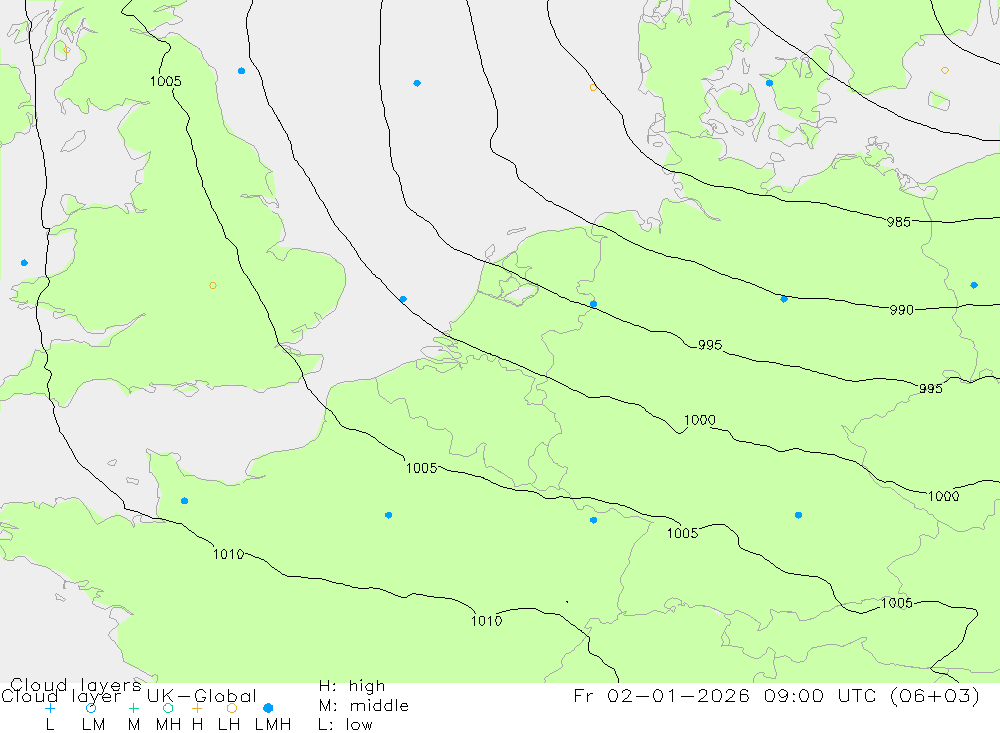Click the 'MH' legend label
The width and height of the screenshot is (1000, 733).
(168, 725)
